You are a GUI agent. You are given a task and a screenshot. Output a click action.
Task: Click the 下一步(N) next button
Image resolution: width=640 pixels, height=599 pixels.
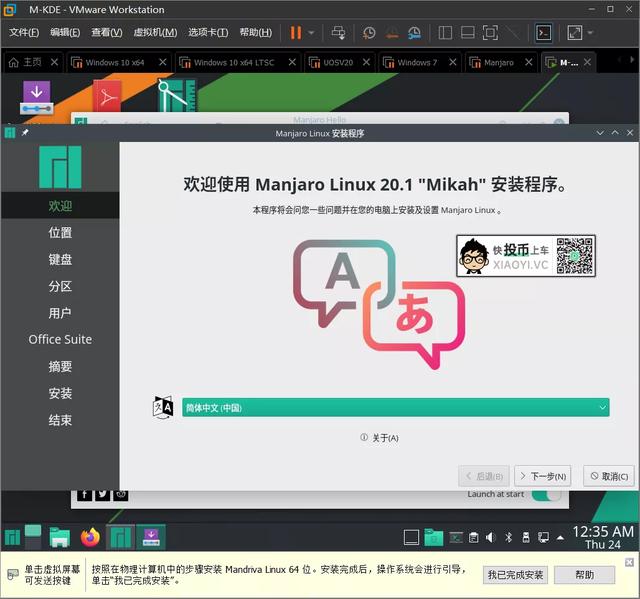[x=542, y=476]
